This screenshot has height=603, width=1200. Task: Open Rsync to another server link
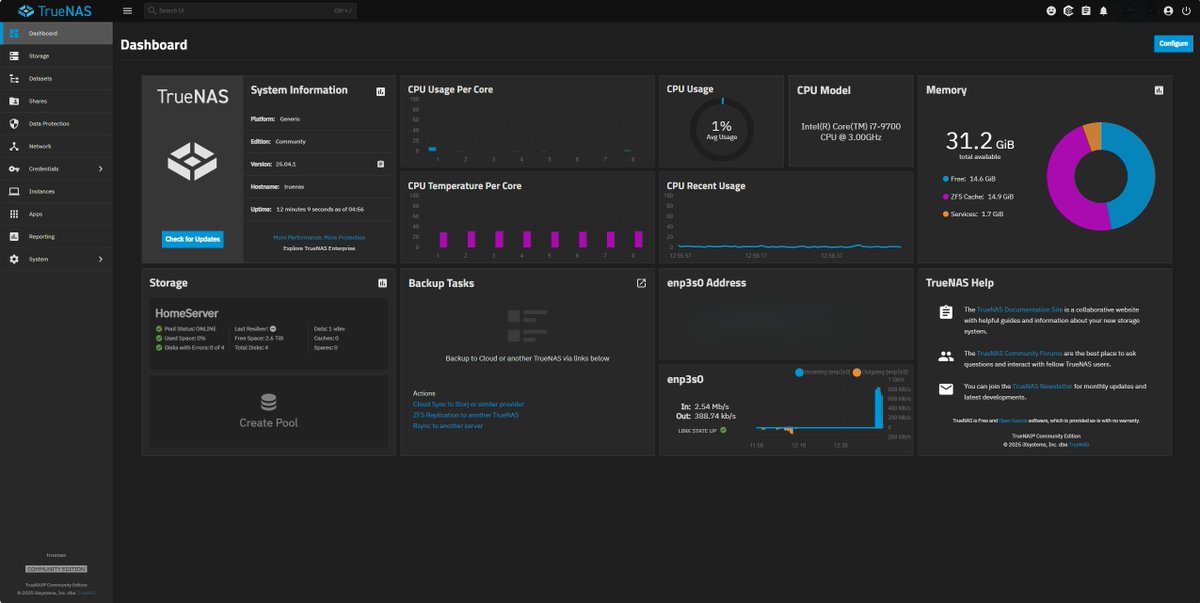coord(448,426)
